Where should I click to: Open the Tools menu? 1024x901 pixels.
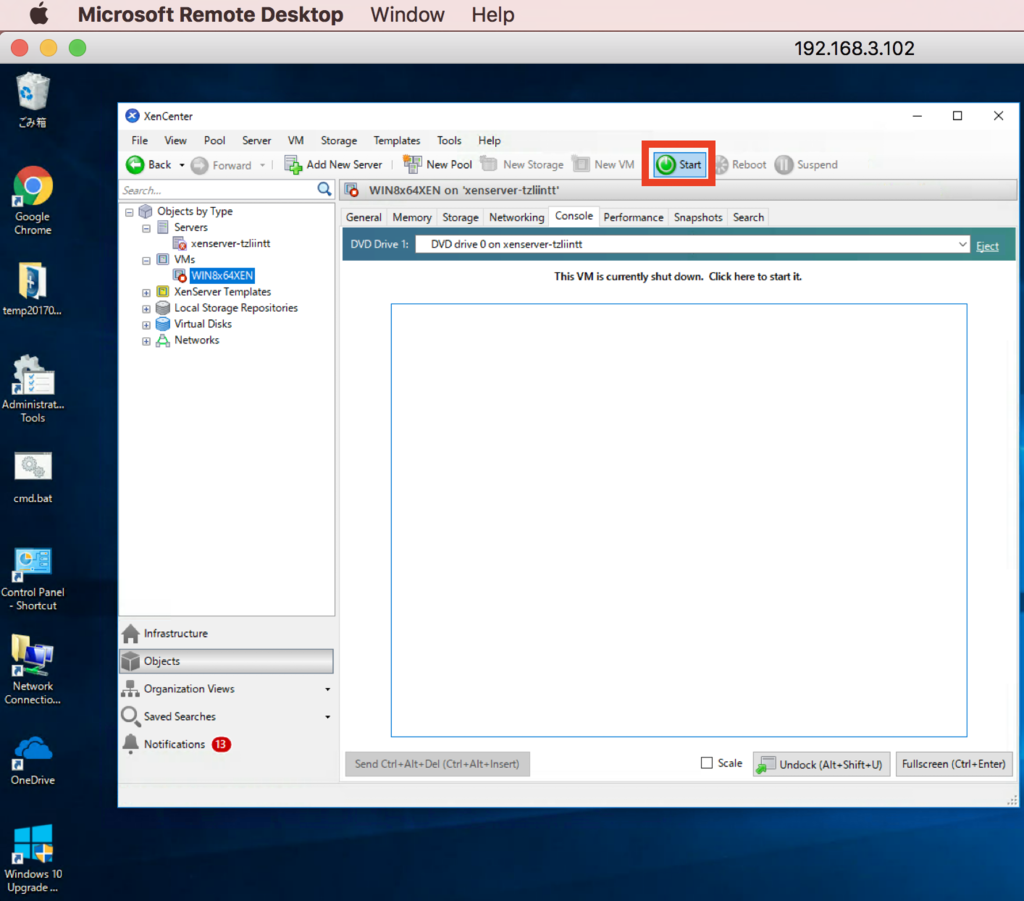click(449, 140)
